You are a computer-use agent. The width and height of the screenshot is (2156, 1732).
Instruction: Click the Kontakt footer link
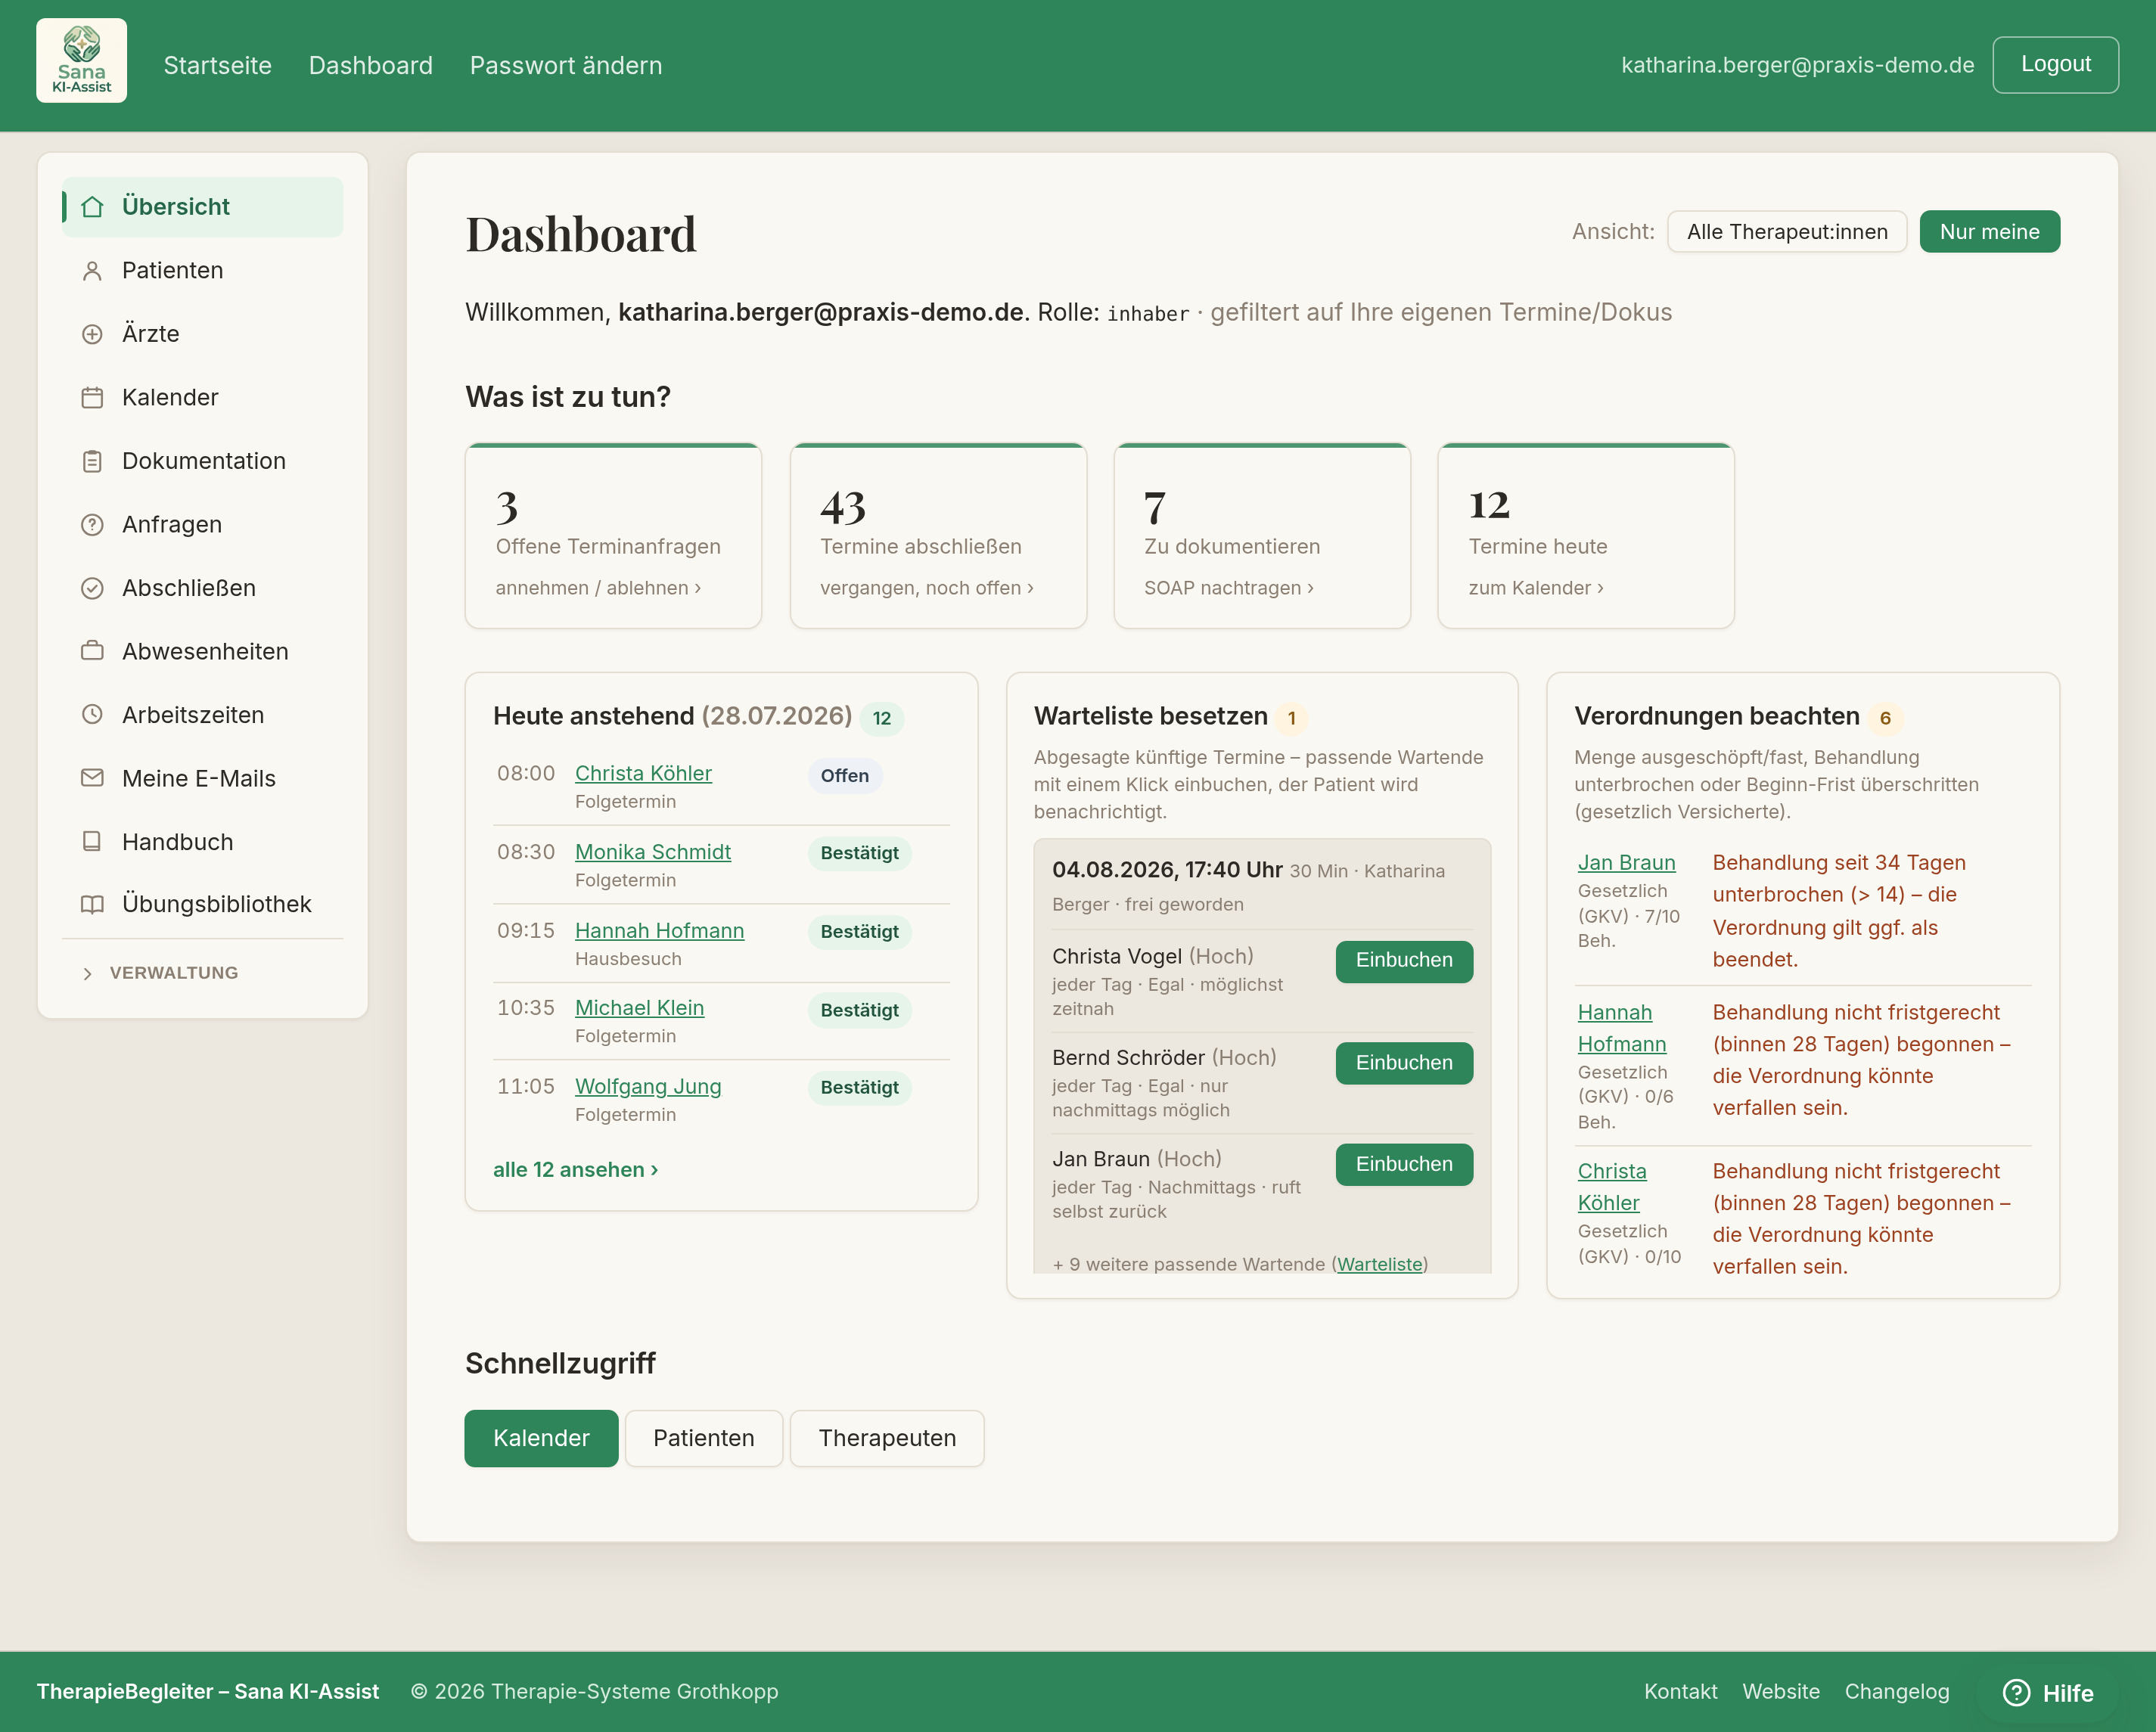[1680, 1692]
